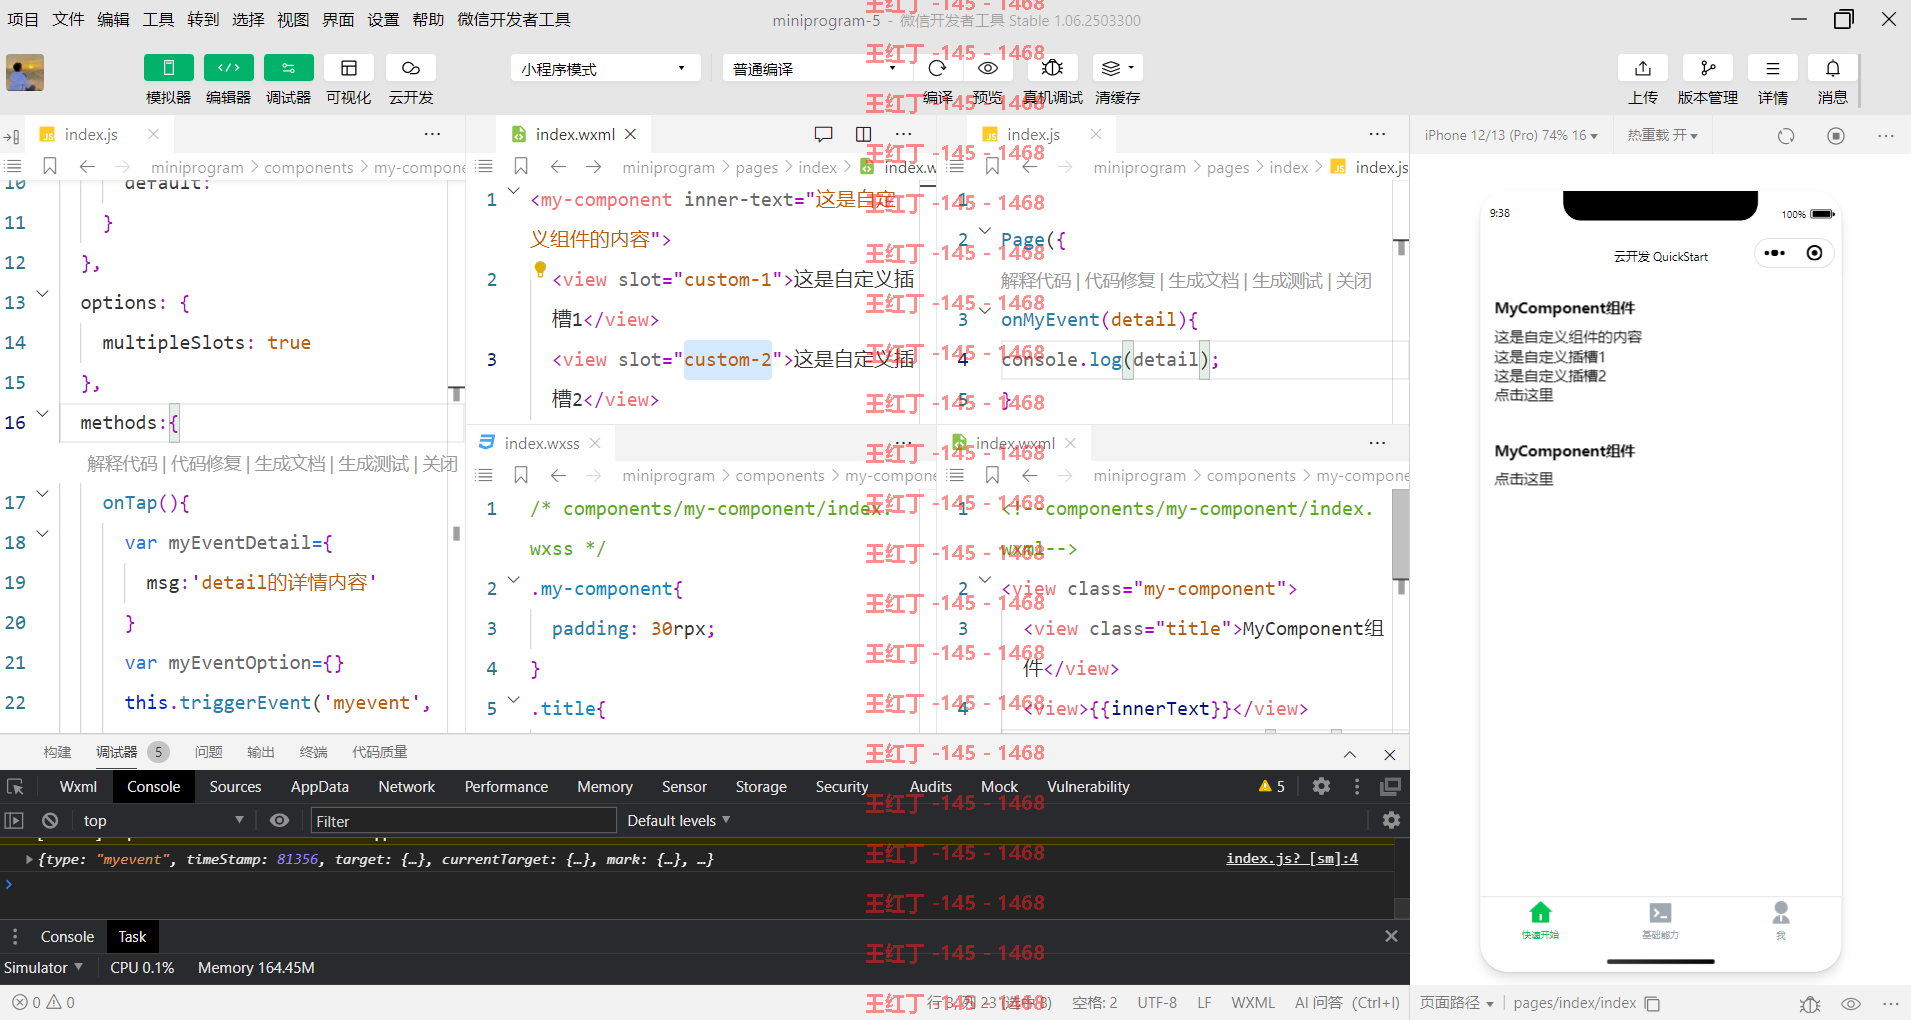
Task: Click the simulator stop record icon
Action: (x=1836, y=136)
